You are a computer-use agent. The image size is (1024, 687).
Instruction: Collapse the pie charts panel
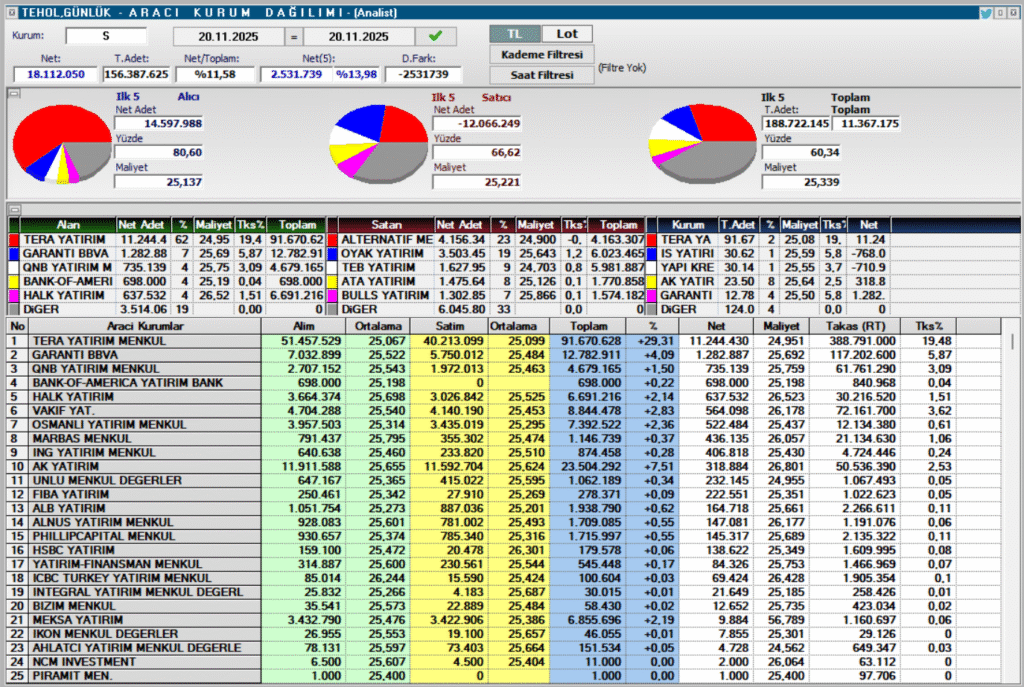tap(14, 93)
